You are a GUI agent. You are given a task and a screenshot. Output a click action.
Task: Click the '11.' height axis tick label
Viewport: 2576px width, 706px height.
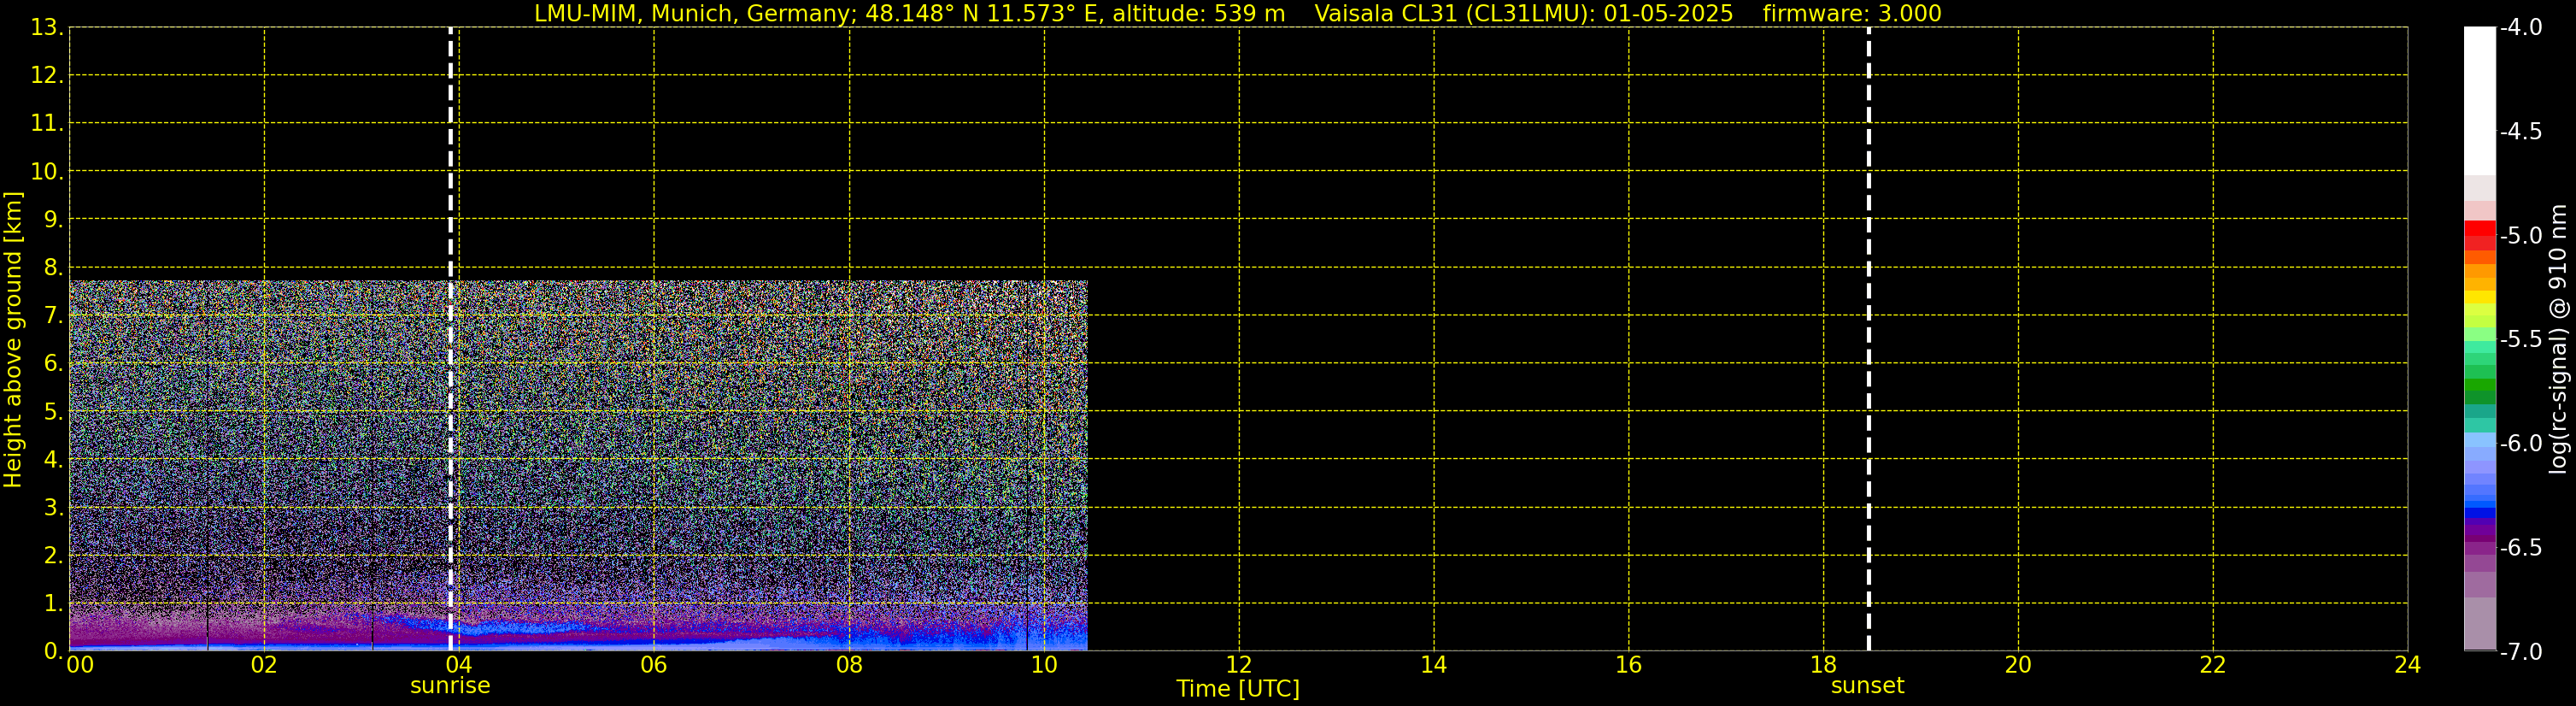[x=47, y=124]
